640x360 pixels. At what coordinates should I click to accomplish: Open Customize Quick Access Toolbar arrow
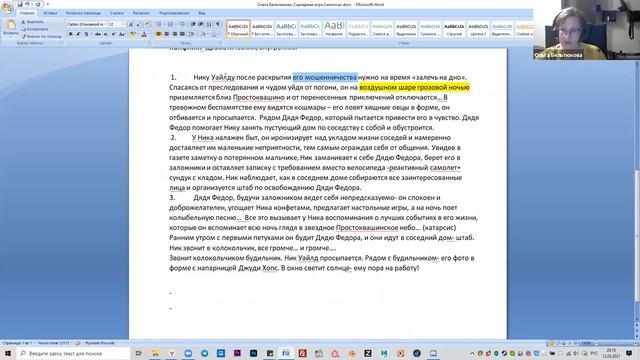coord(48,4)
